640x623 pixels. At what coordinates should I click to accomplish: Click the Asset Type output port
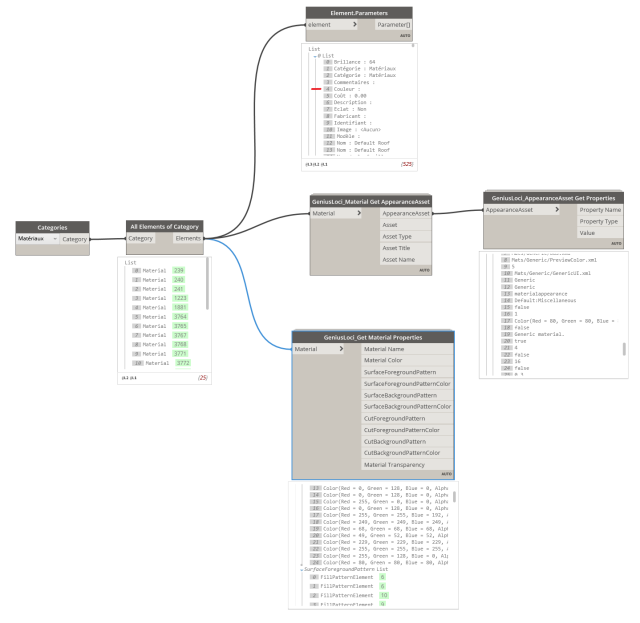406,236
